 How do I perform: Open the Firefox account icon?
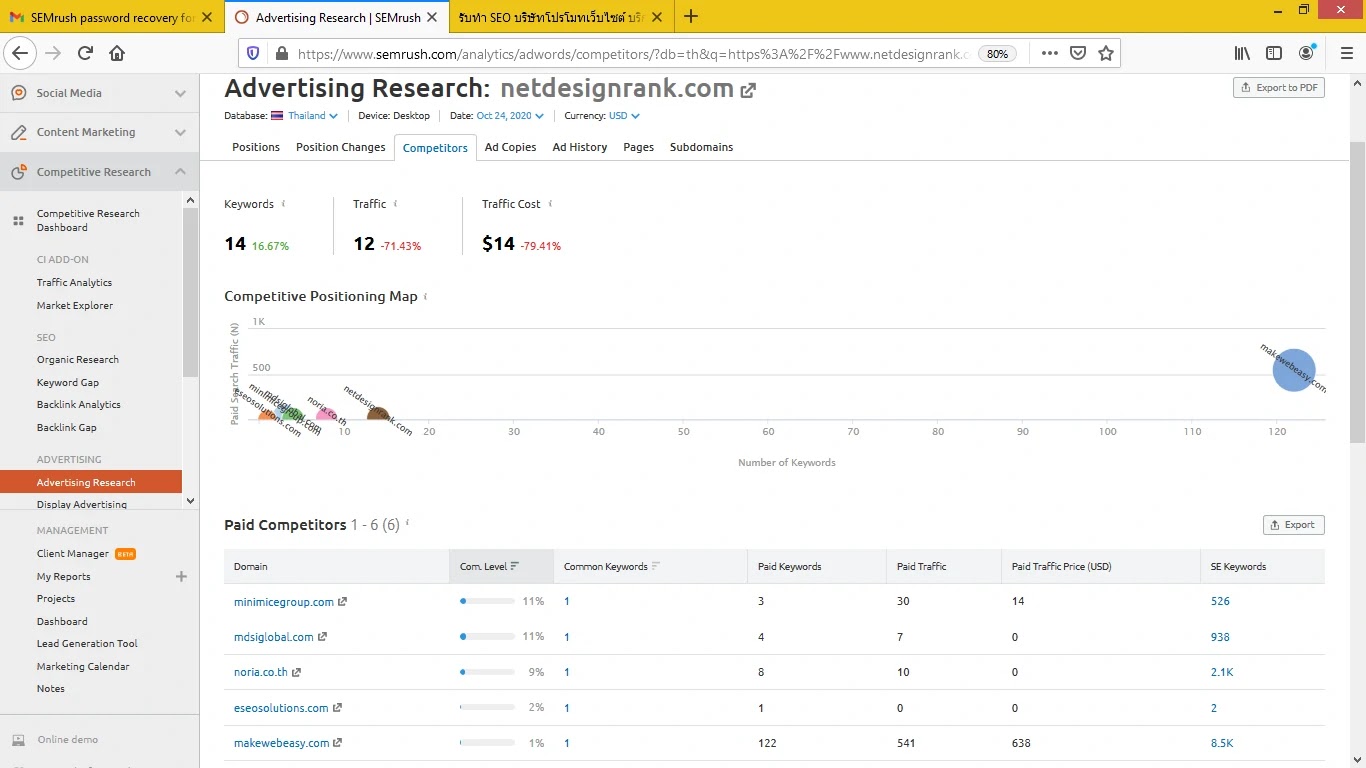(x=1306, y=54)
